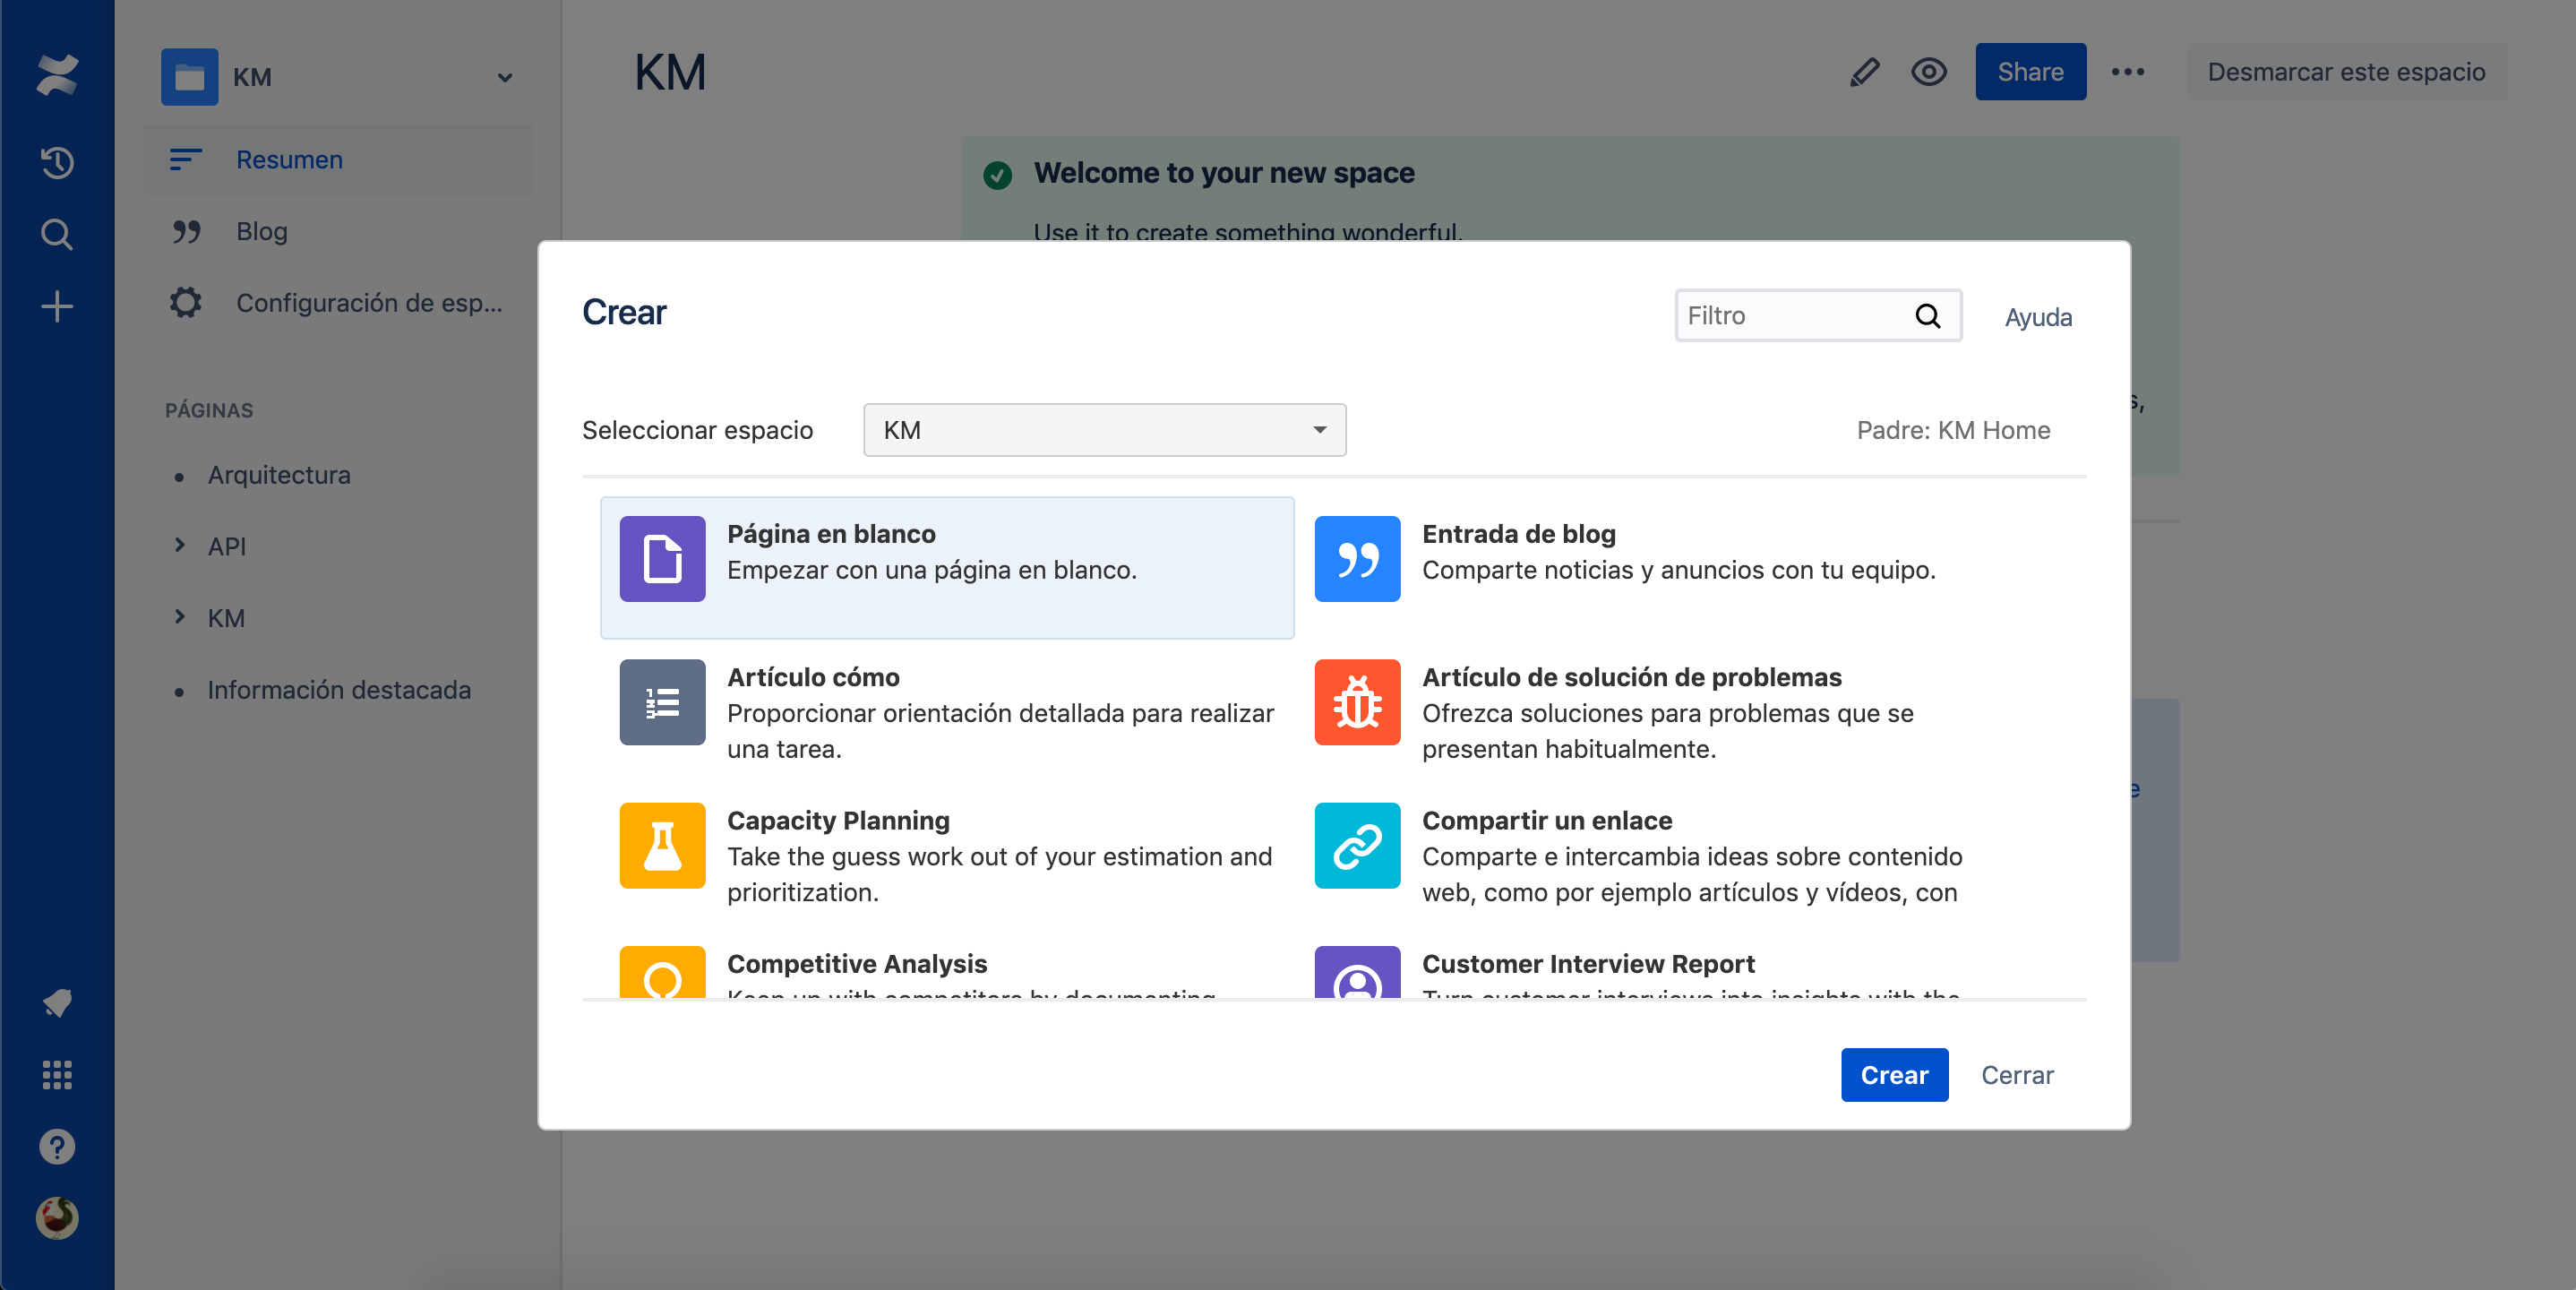Open the Blog sidebar item
The width and height of the screenshot is (2576, 1290).
tap(261, 231)
